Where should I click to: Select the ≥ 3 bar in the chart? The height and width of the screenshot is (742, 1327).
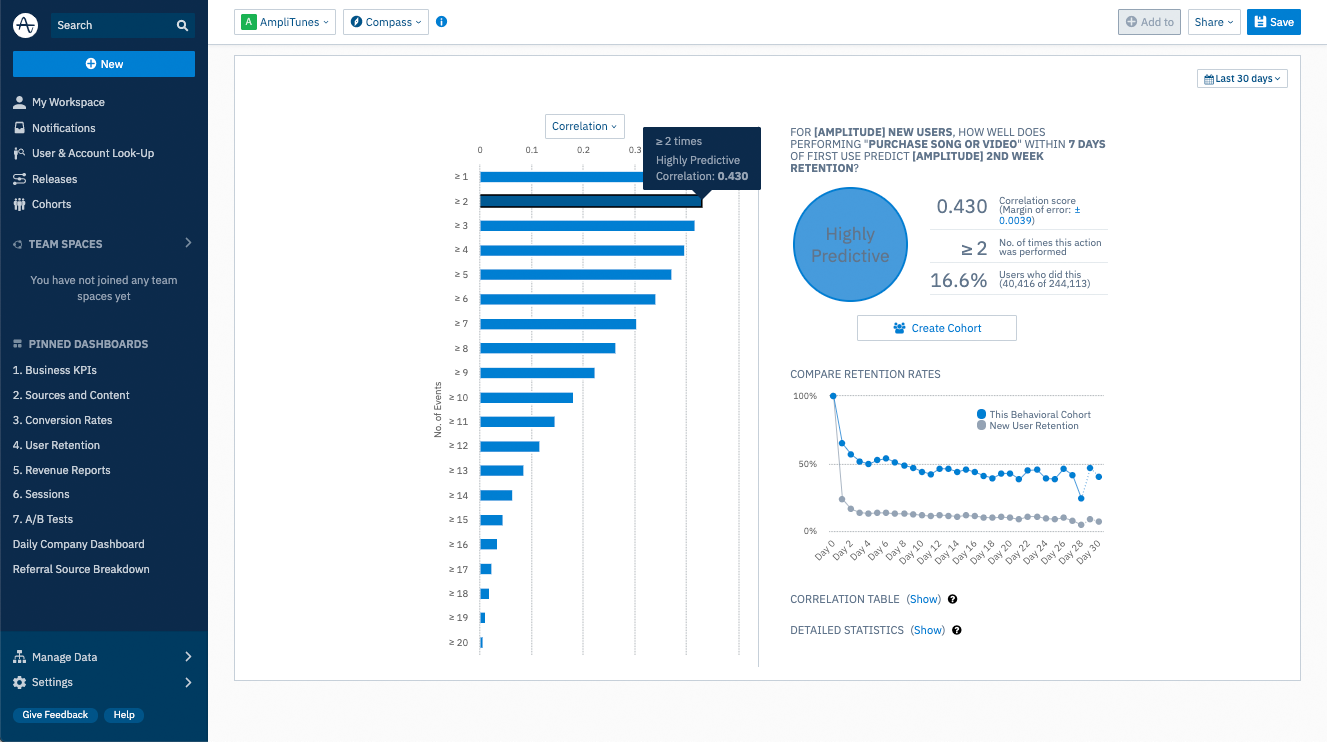(x=587, y=226)
